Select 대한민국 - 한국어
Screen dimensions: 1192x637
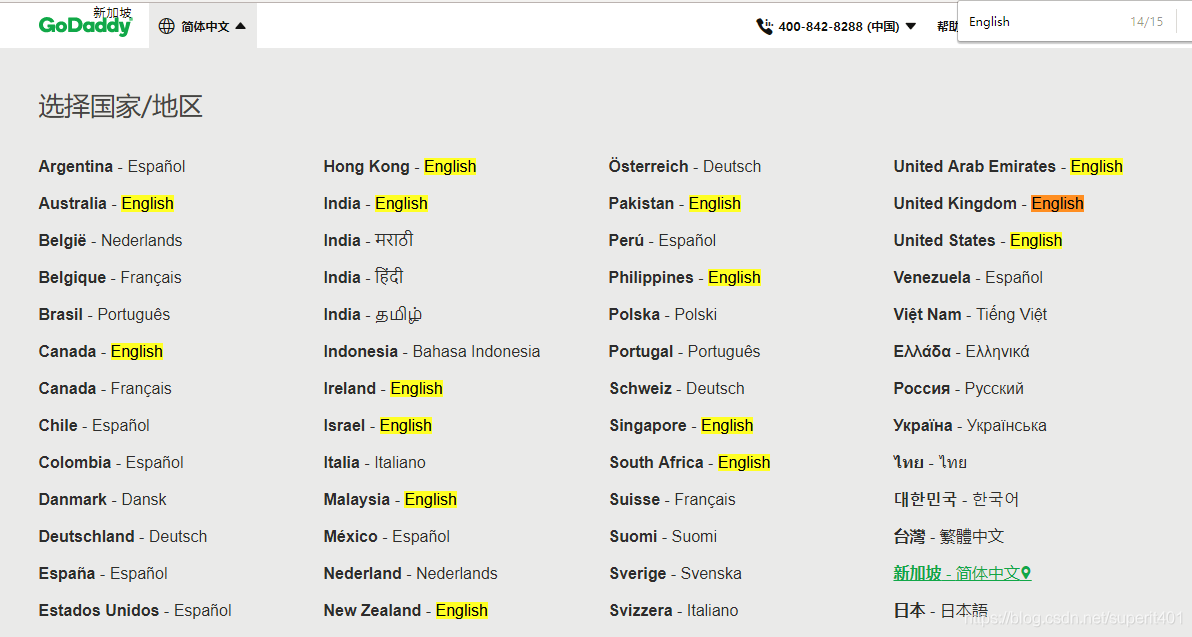[x=956, y=499]
